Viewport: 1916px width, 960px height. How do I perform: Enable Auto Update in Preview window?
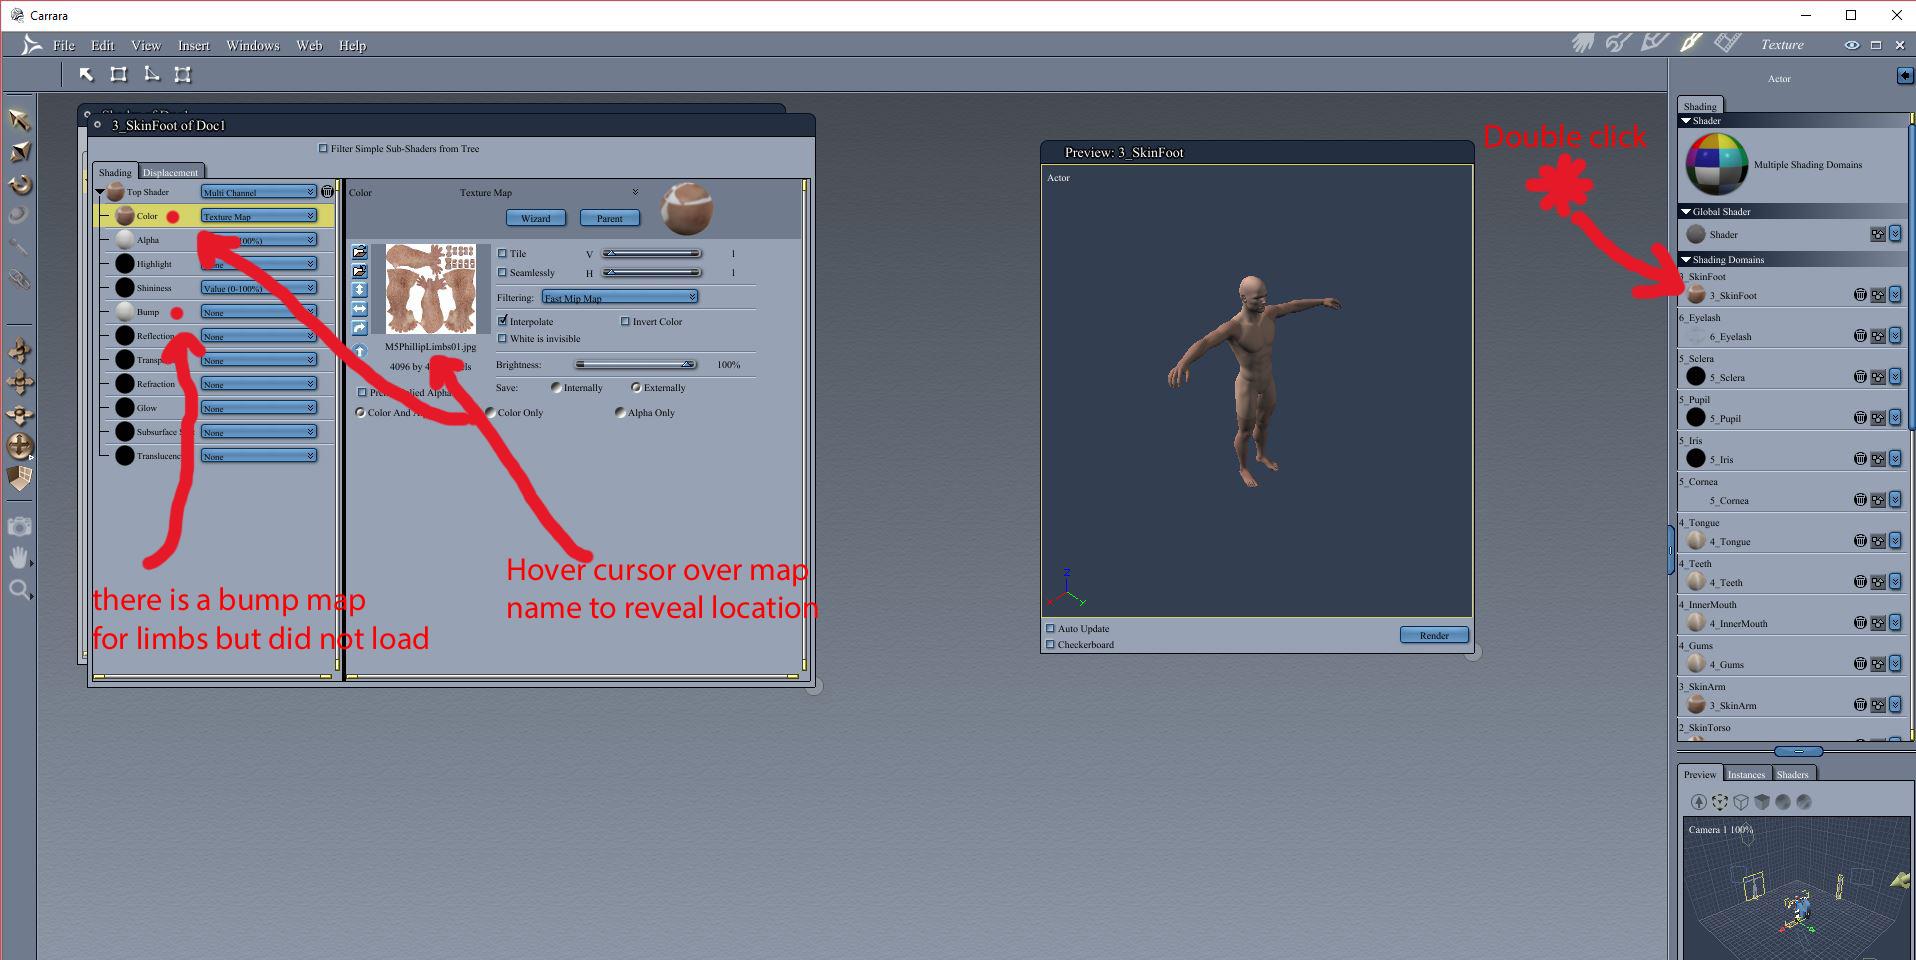click(x=1050, y=629)
